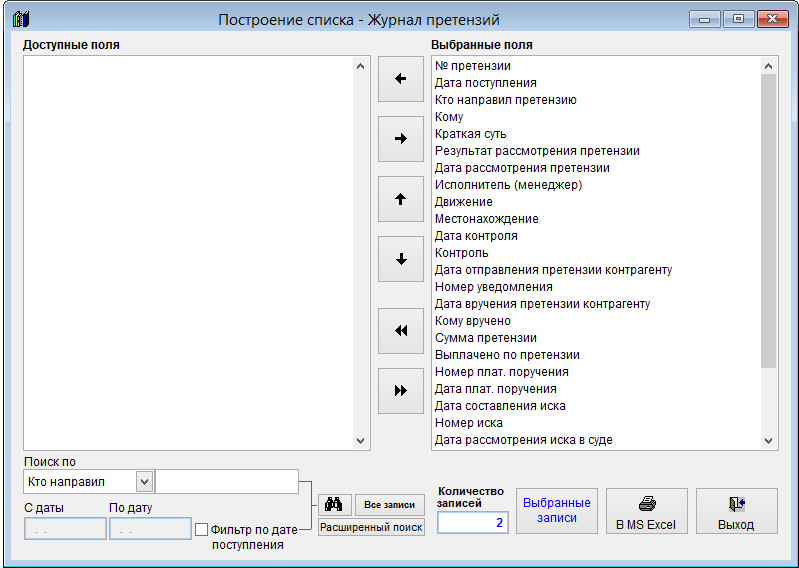The image size is (799, 568).
Task: Export list with В MS Excel button
Action: [646, 511]
